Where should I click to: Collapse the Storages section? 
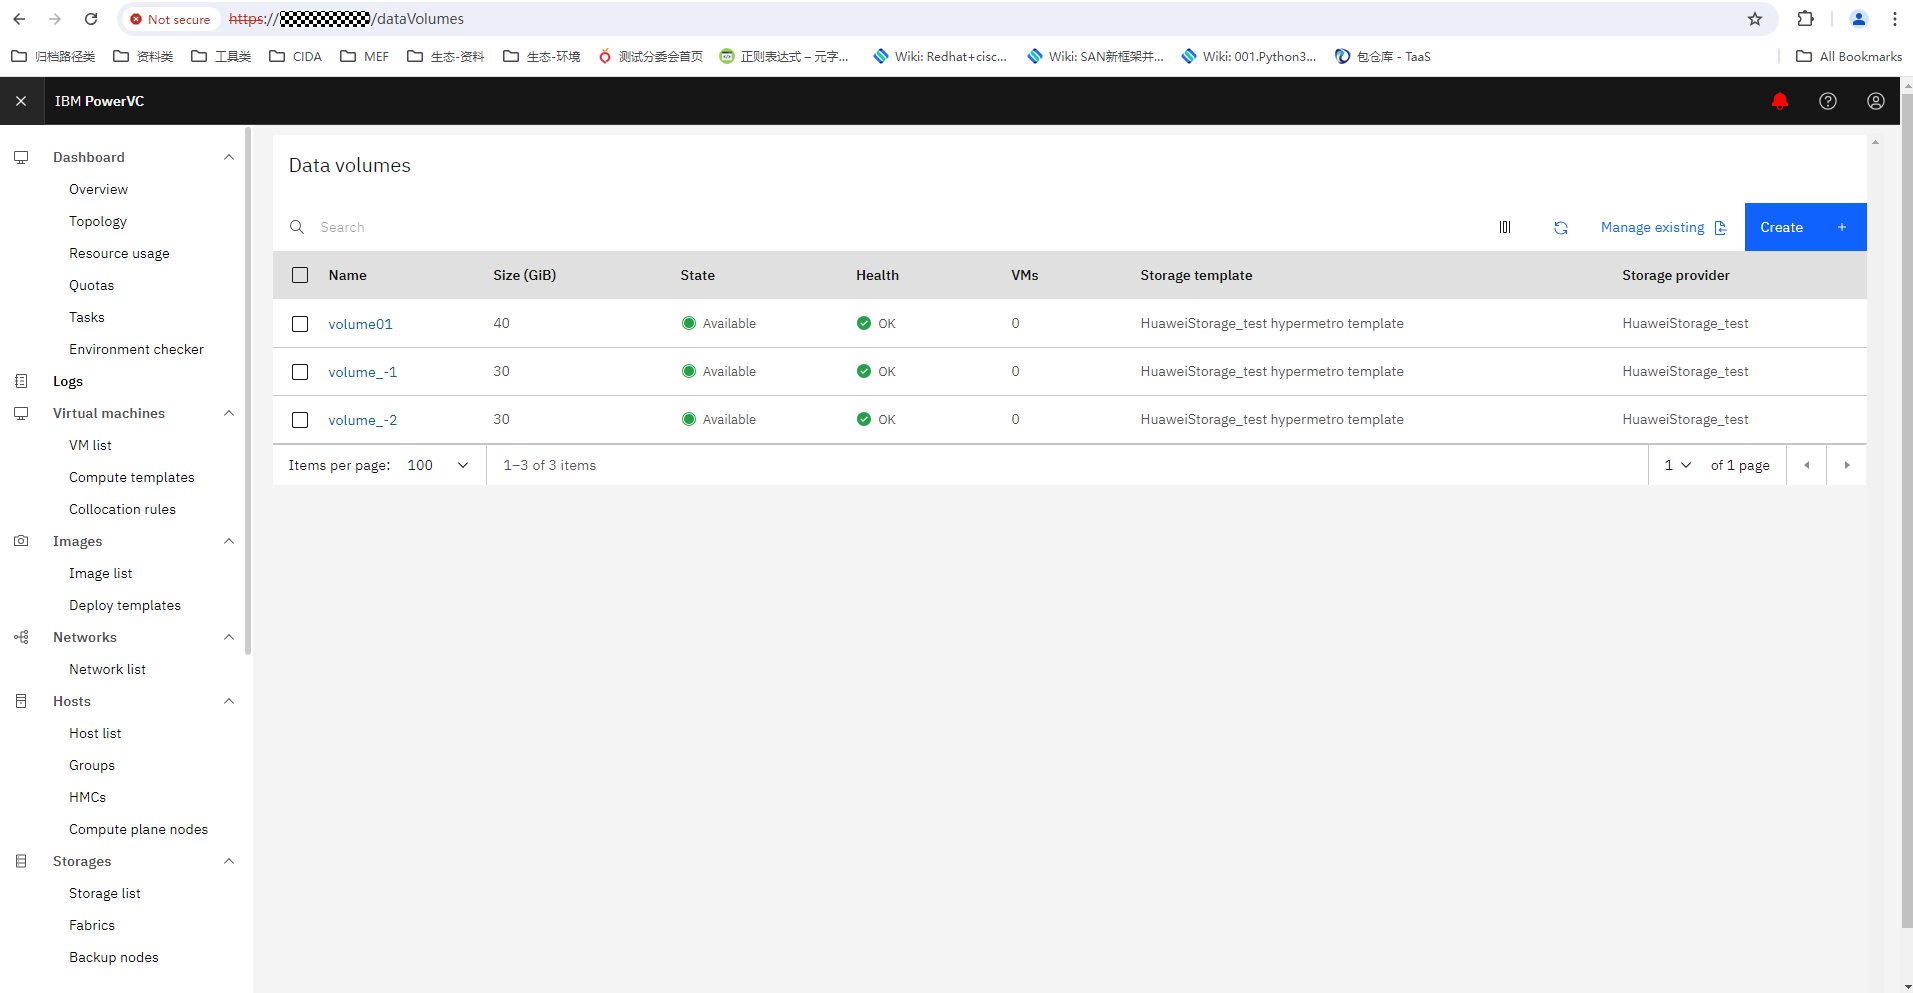(229, 861)
